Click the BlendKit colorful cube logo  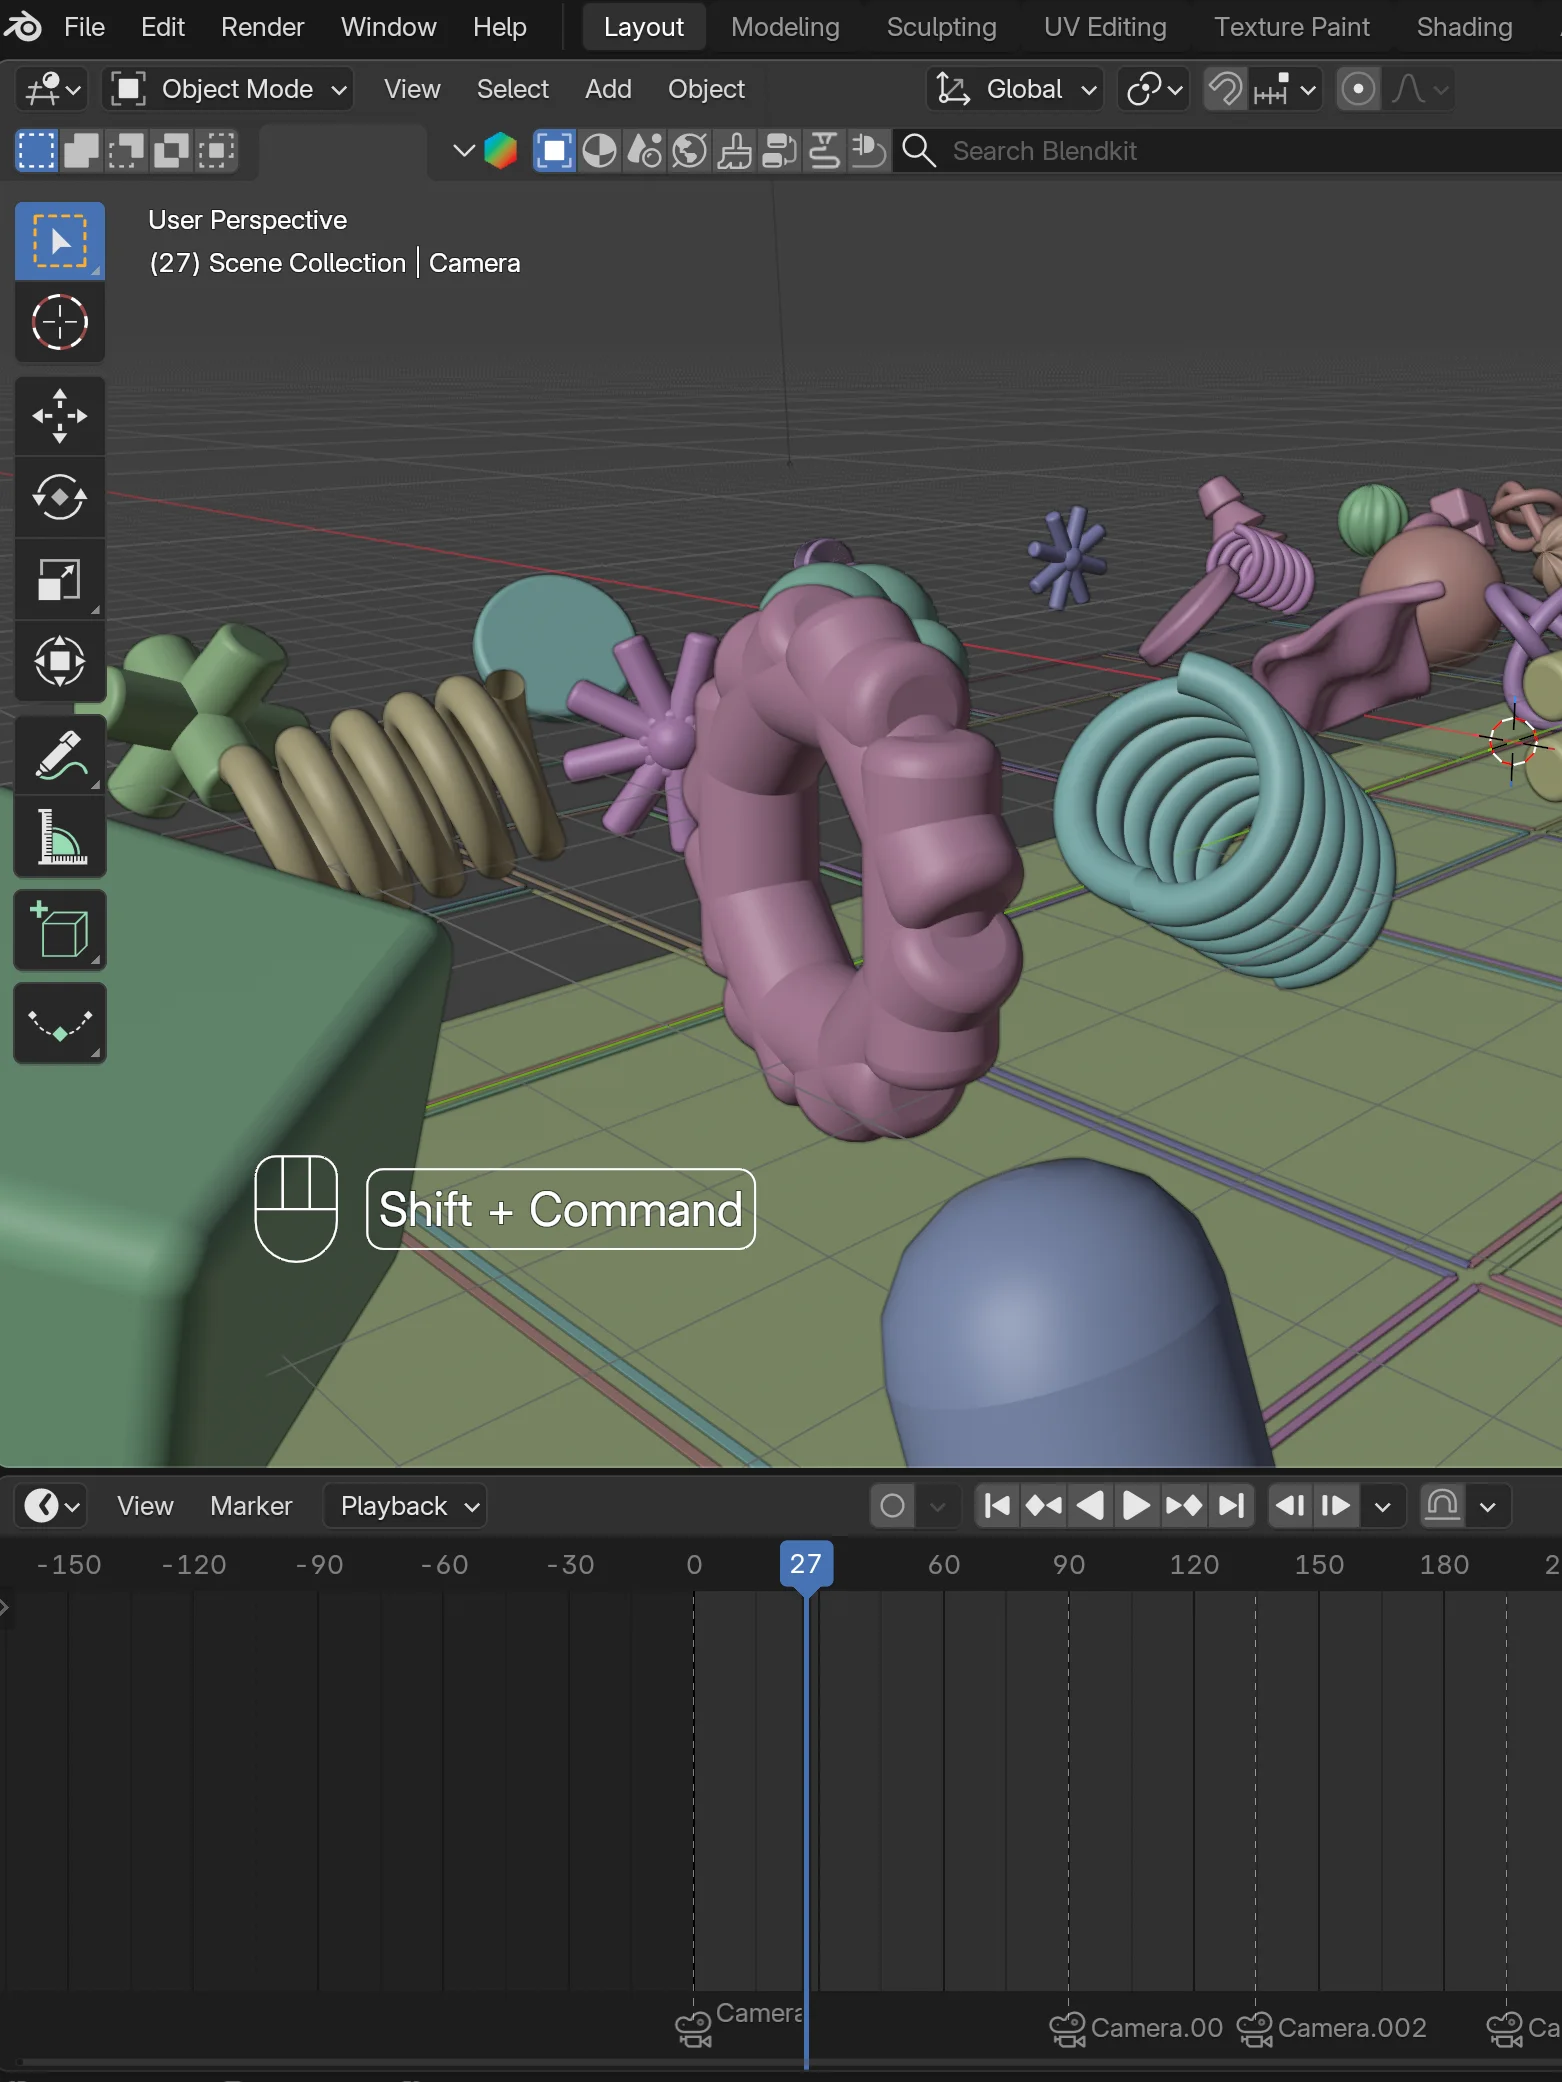(500, 151)
